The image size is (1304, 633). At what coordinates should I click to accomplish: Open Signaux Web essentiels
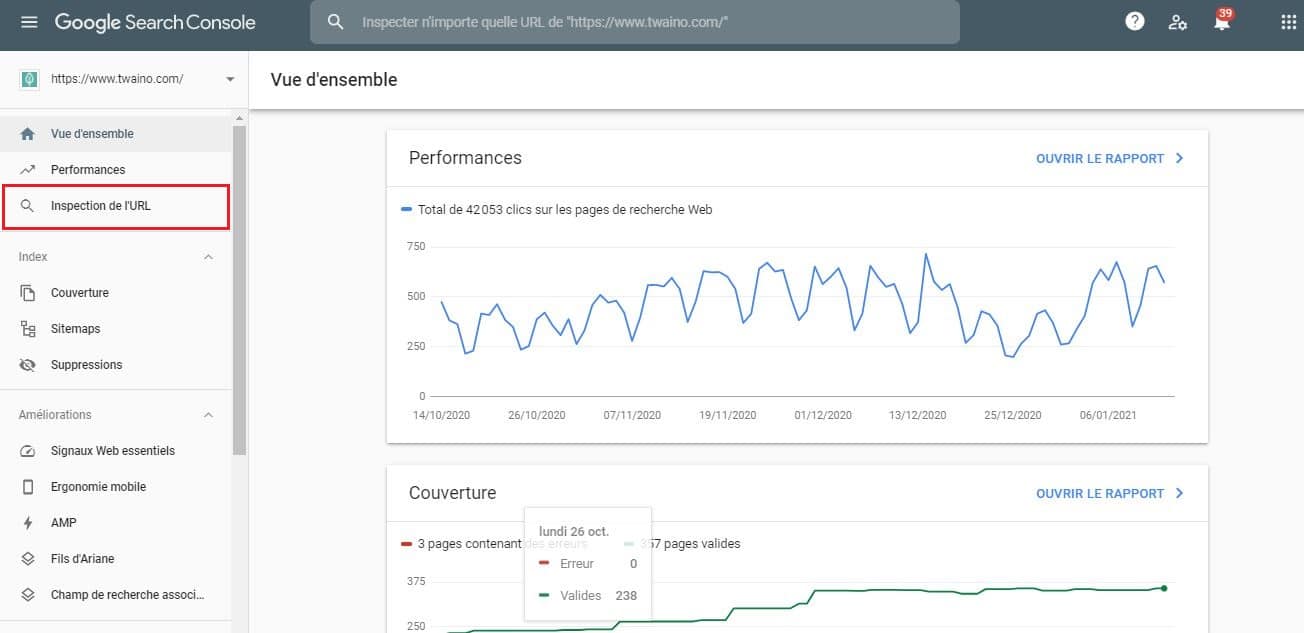click(116, 451)
